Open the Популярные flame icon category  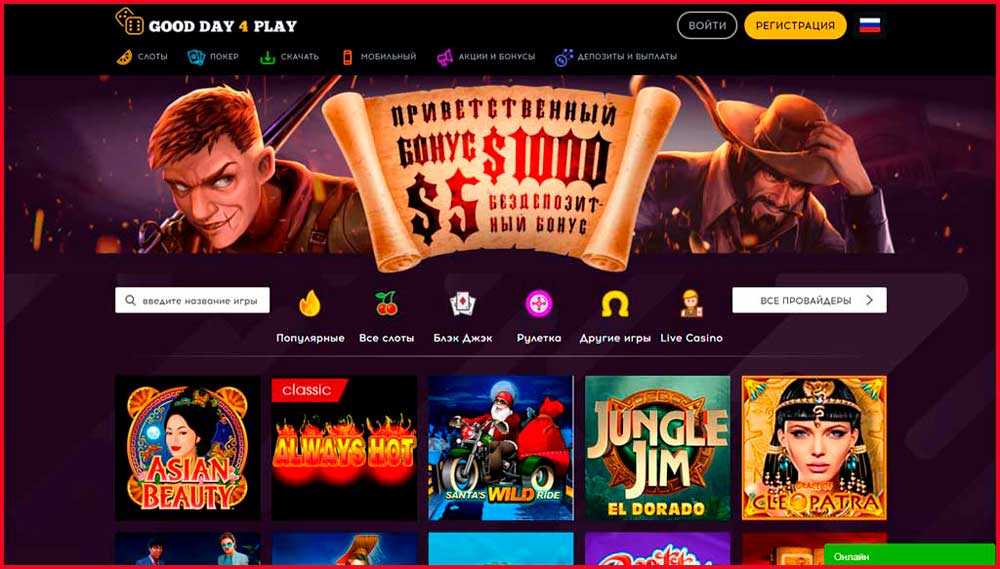pyautogui.click(x=310, y=303)
